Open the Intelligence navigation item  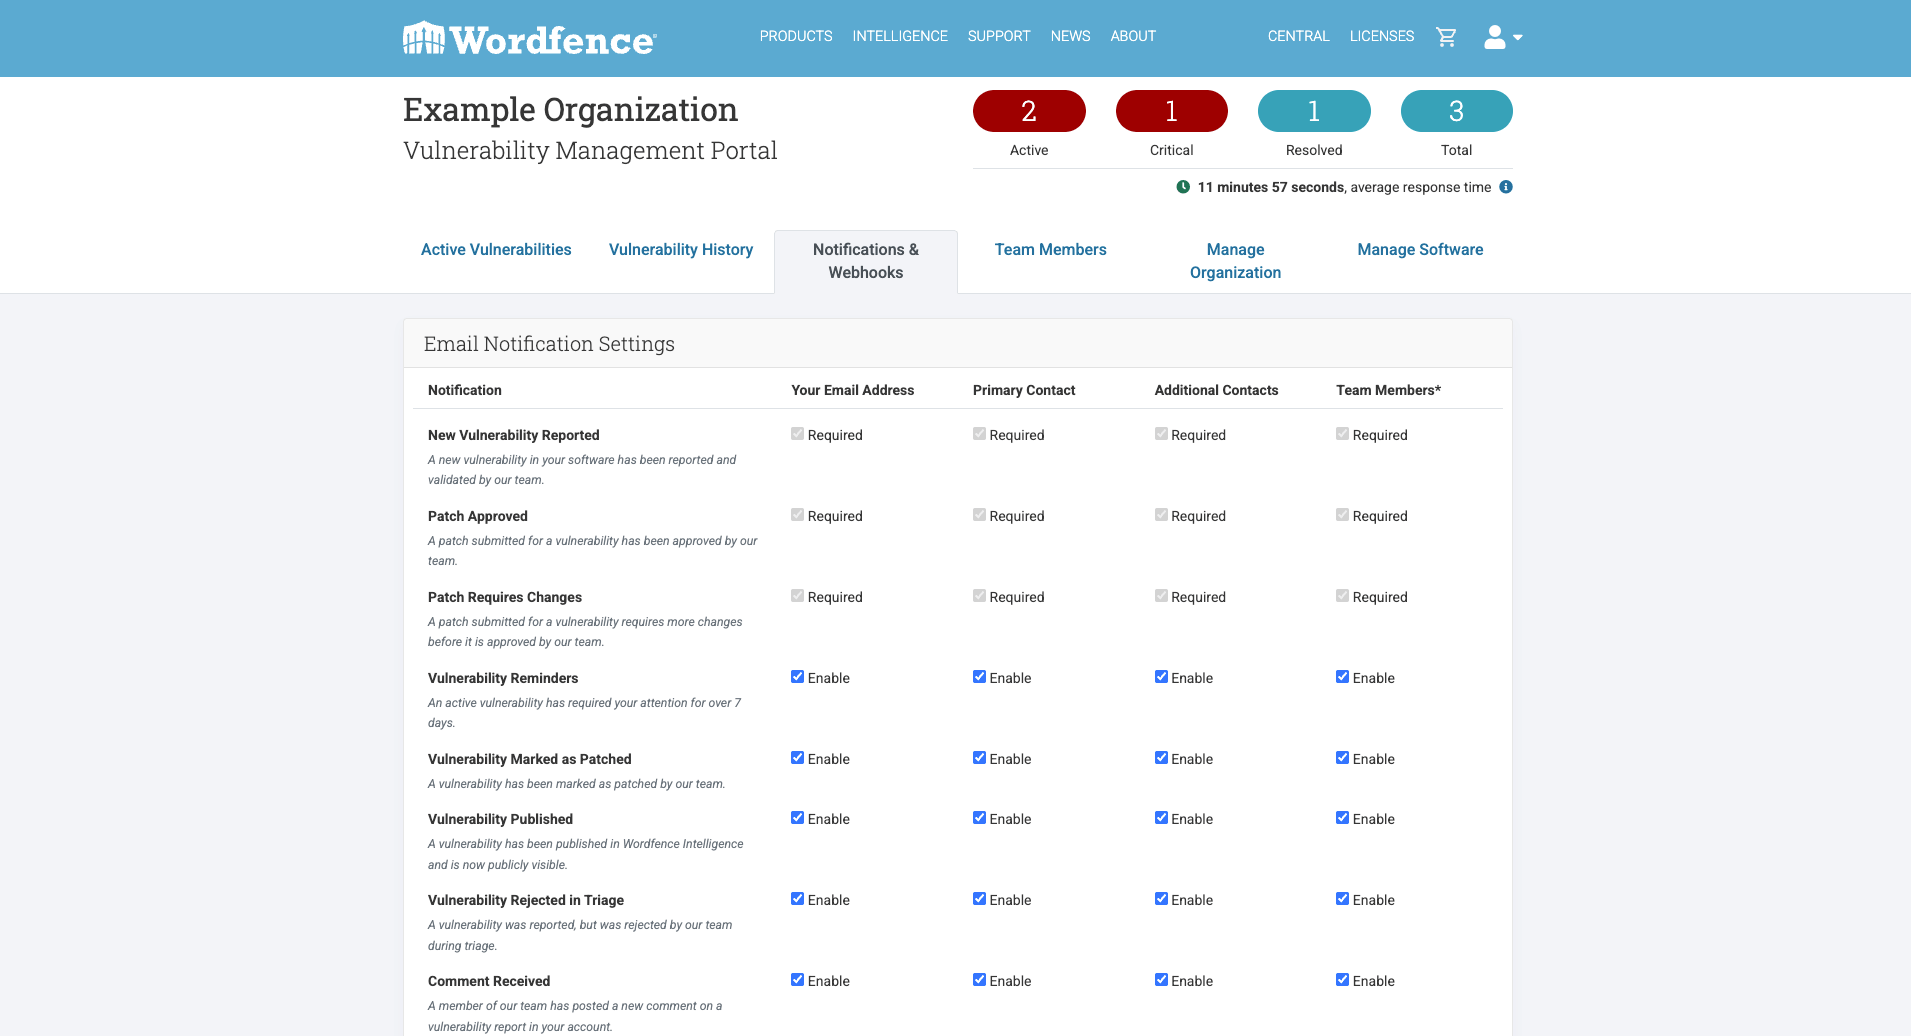pyautogui.click(x=899, y=36)
